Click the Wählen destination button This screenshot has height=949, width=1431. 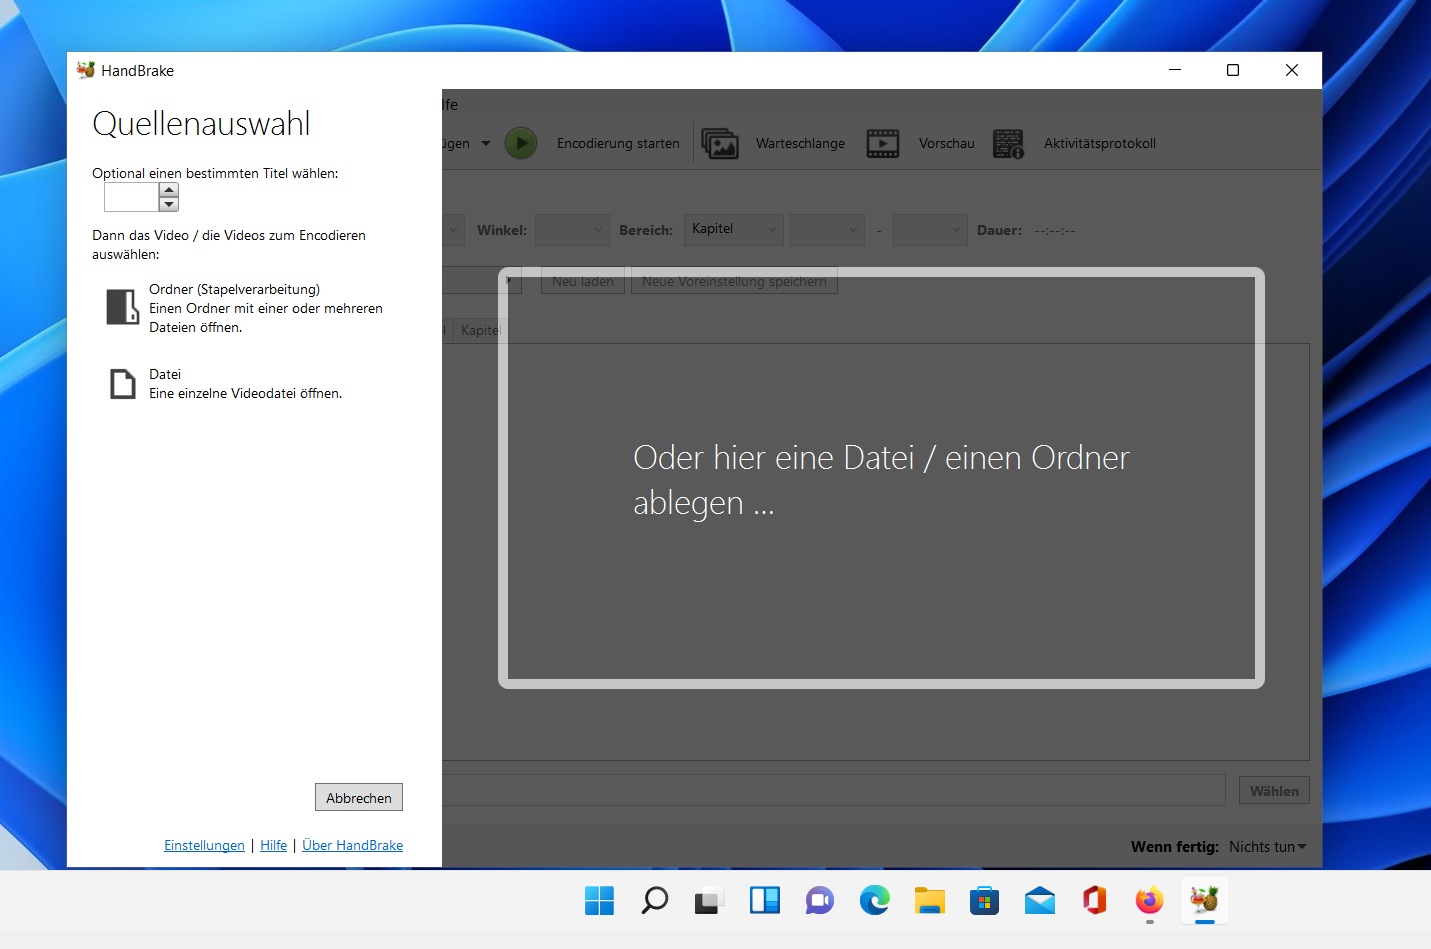1274,791
